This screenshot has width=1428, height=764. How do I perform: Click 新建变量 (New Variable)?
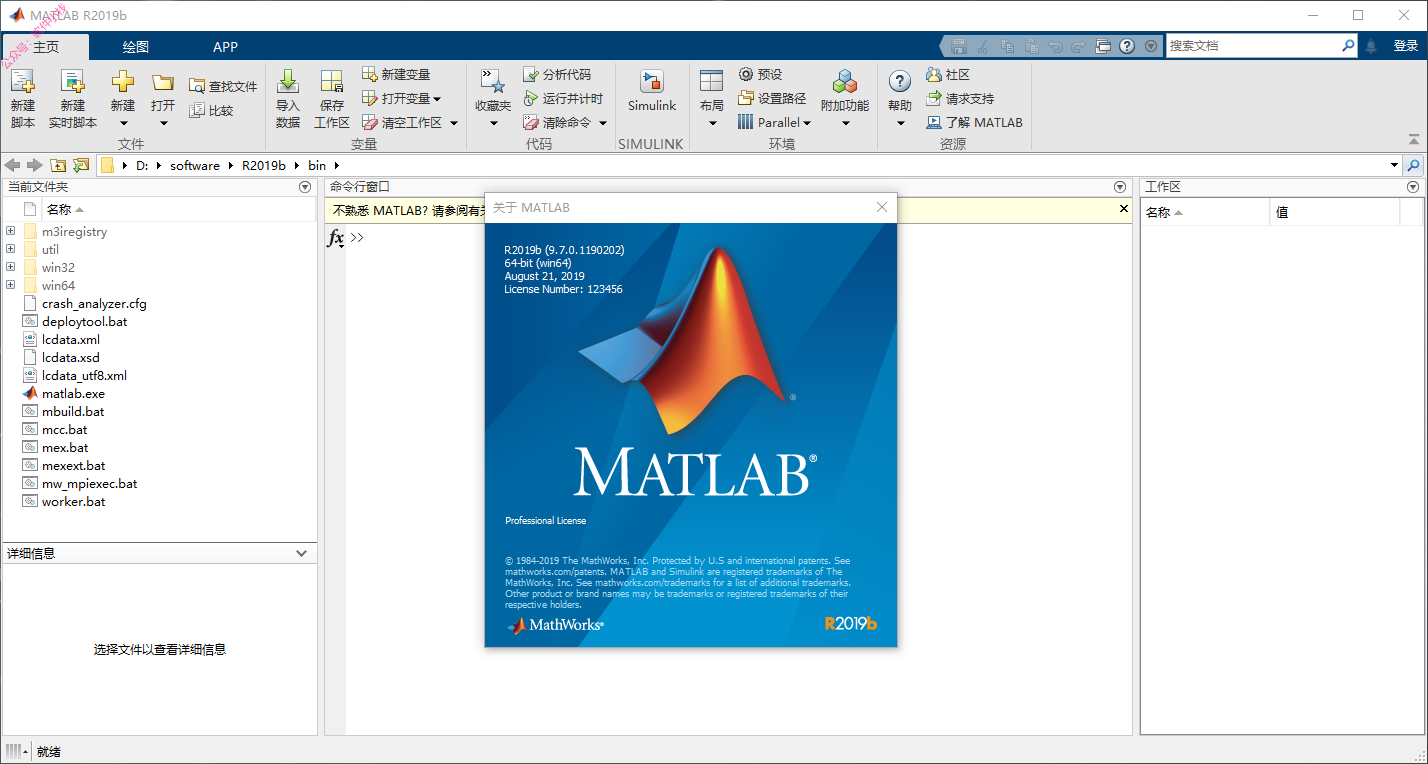coord(396,75)
